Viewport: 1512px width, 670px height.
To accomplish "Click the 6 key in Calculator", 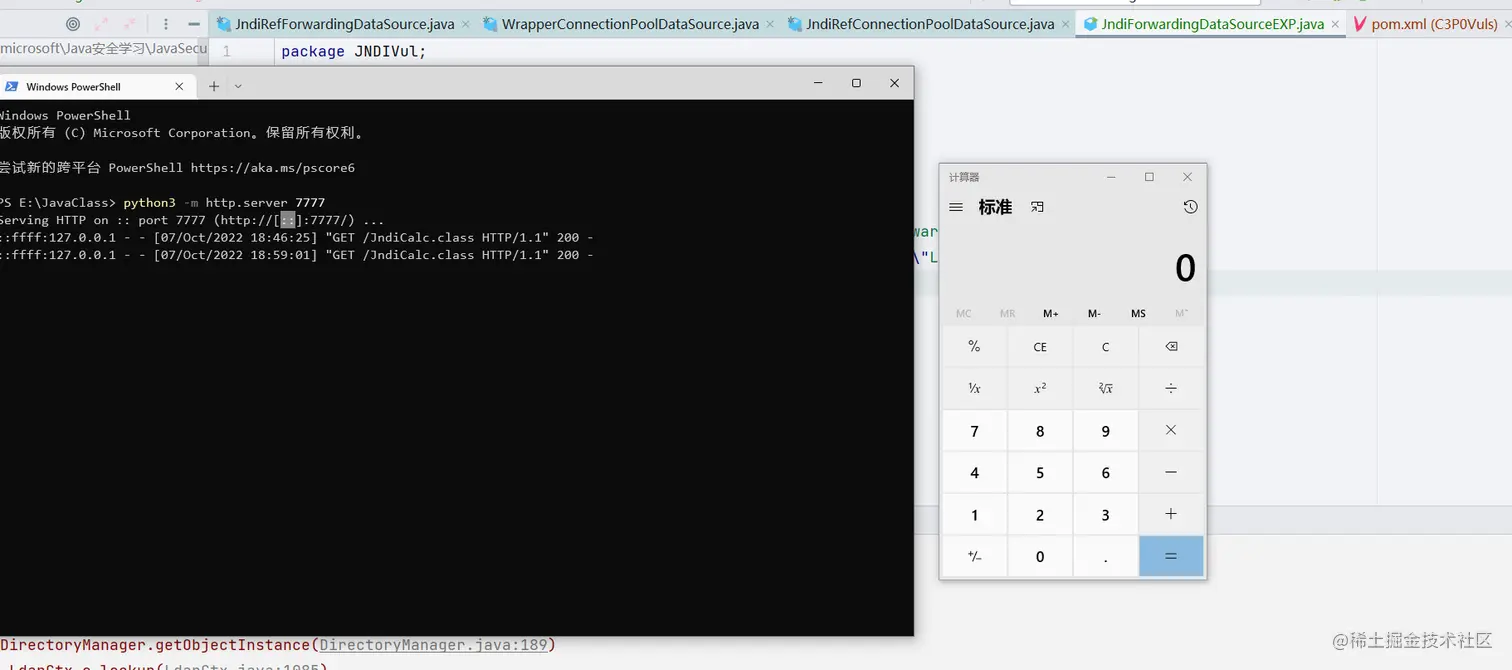I will (x=1105, y=472).
